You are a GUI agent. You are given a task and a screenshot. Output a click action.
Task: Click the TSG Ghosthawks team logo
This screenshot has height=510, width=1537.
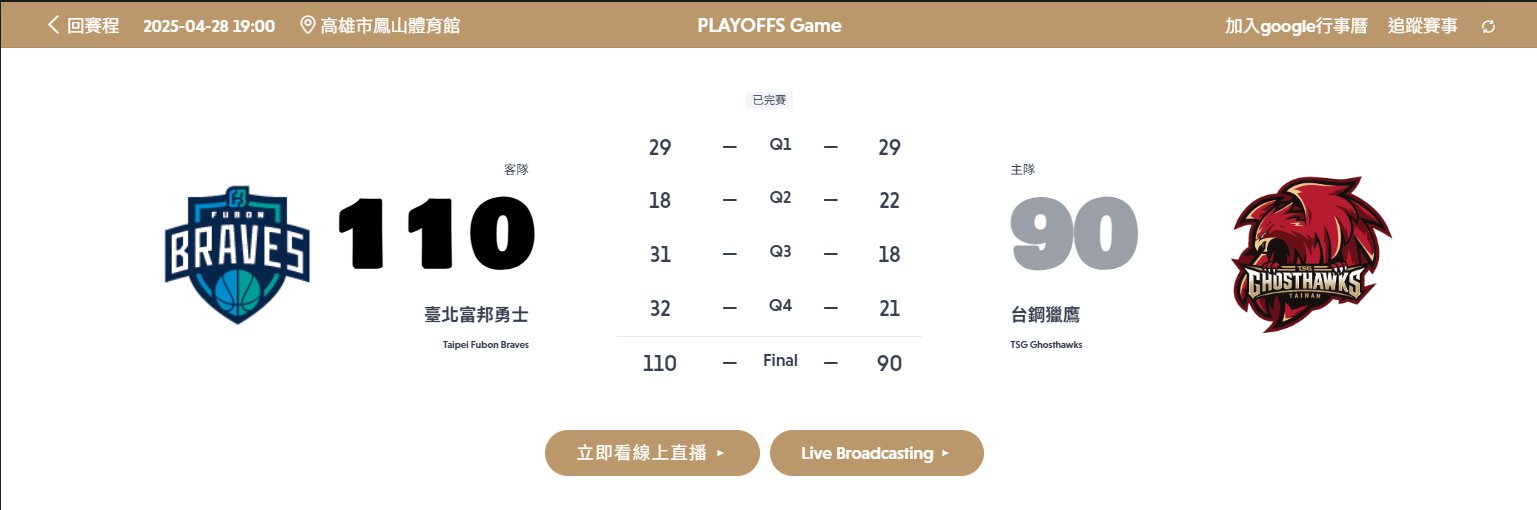click(x=1310, y=255)
